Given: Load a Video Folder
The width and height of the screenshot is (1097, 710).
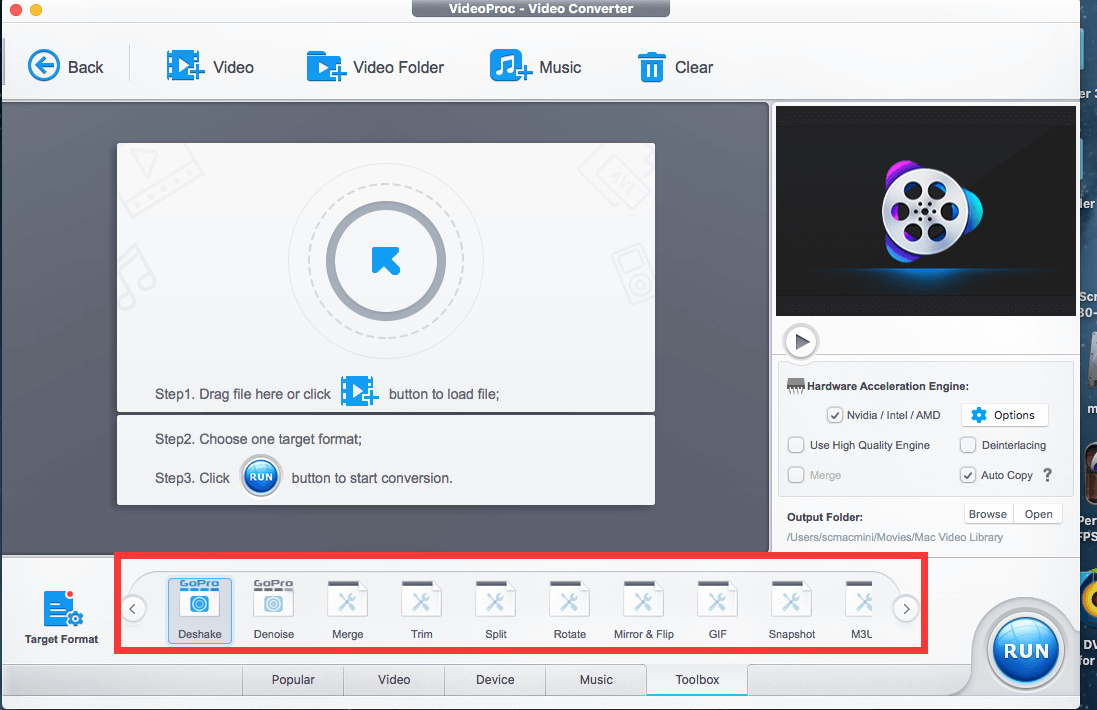Looking at the screenshot, I should 375,67.
